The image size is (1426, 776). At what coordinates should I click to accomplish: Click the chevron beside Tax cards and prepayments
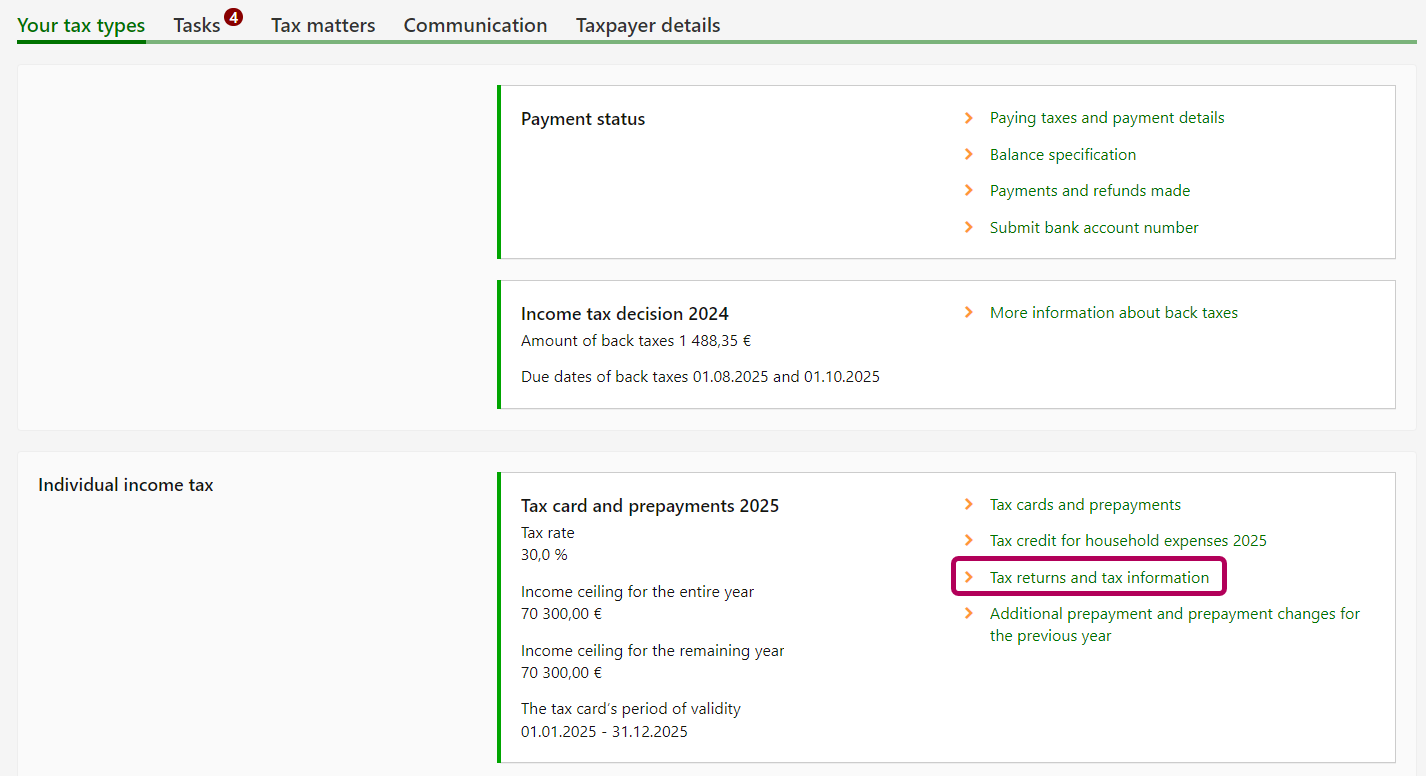click(x=968, y=504)
